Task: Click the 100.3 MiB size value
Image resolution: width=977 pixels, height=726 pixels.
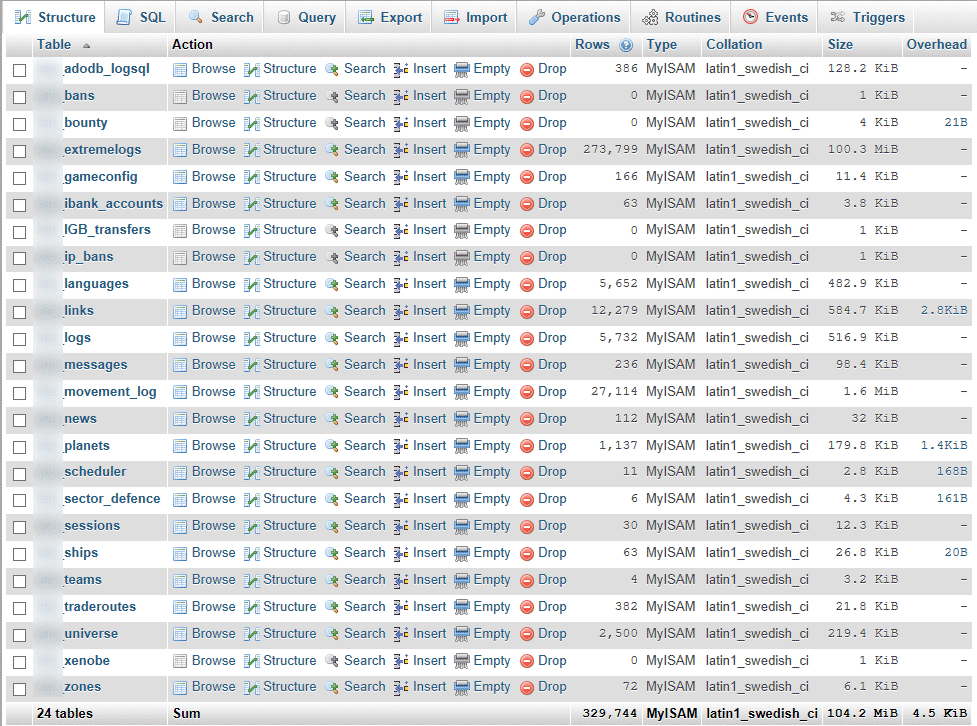Action: [862, 150]
